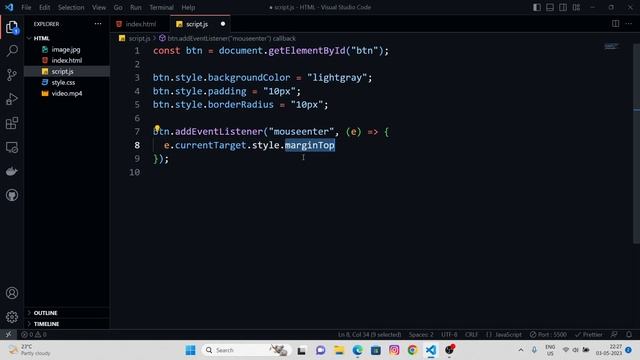Open the File menu

[26, 7]
